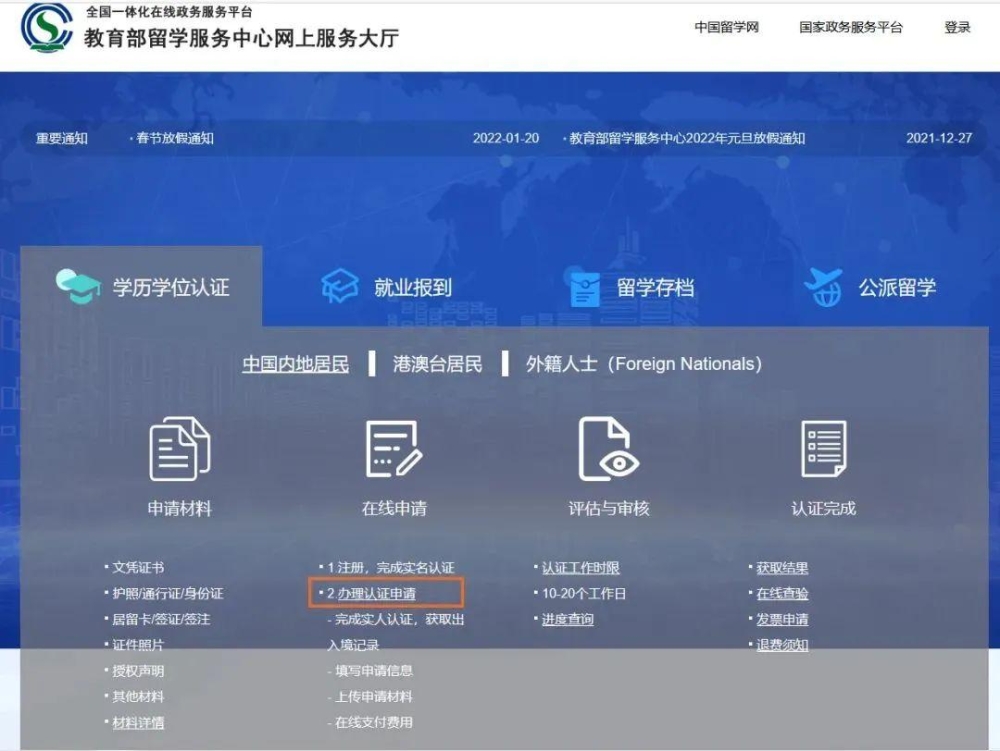
Task: Open 进度查询 link
Action: pos(568,619)
